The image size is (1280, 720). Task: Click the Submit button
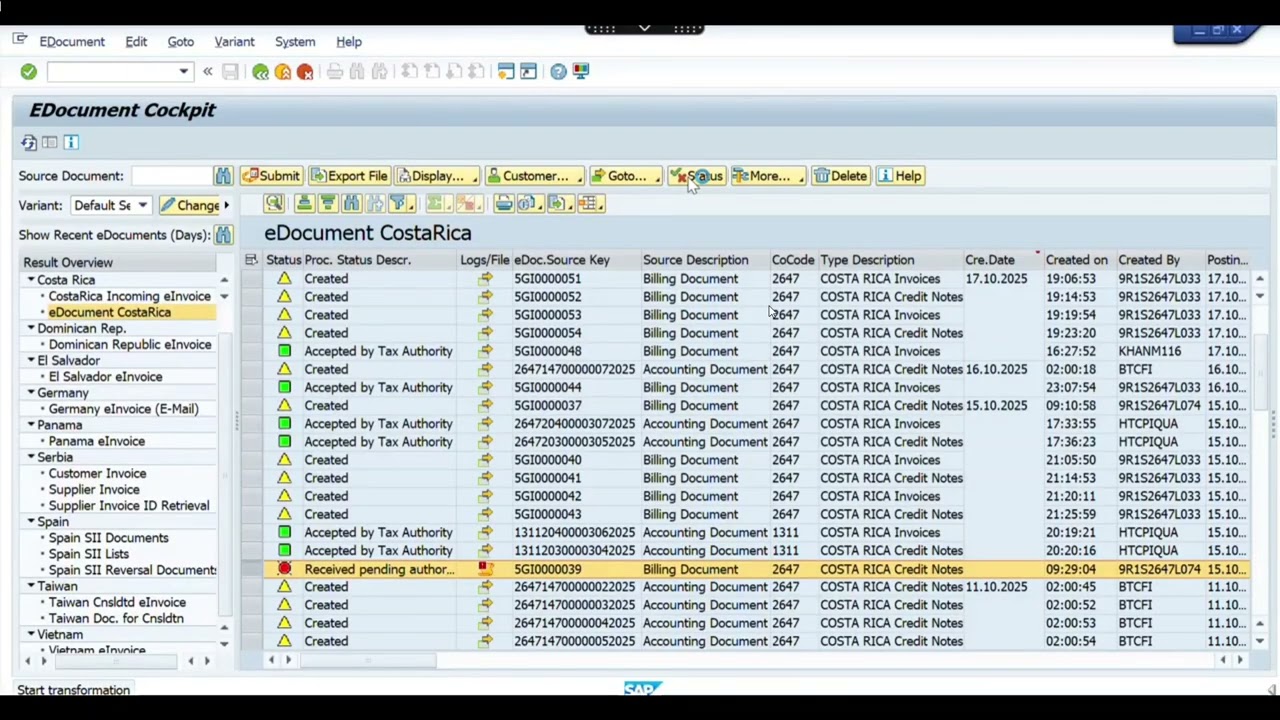271,176
